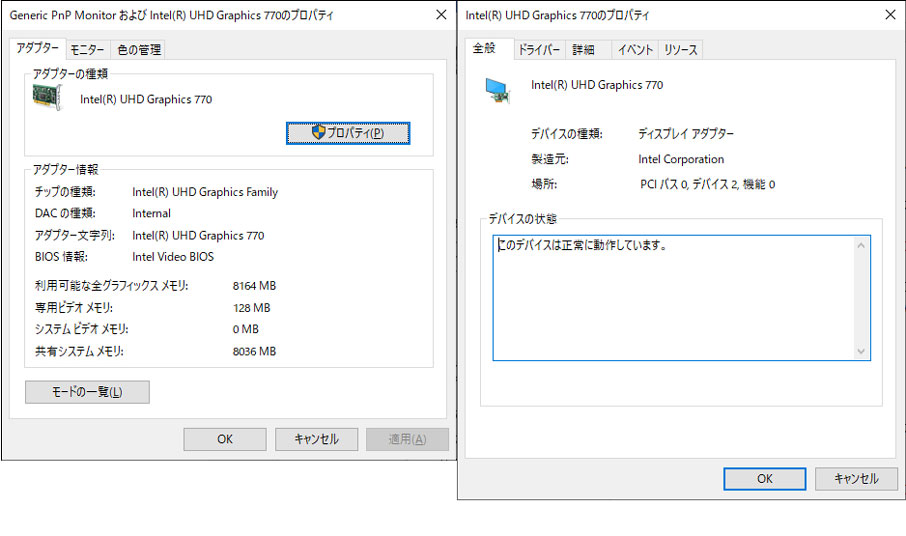Click the display adapter device icon in right dialog
The width and height of the screenshot is (906, 536).
pos(497,91)
